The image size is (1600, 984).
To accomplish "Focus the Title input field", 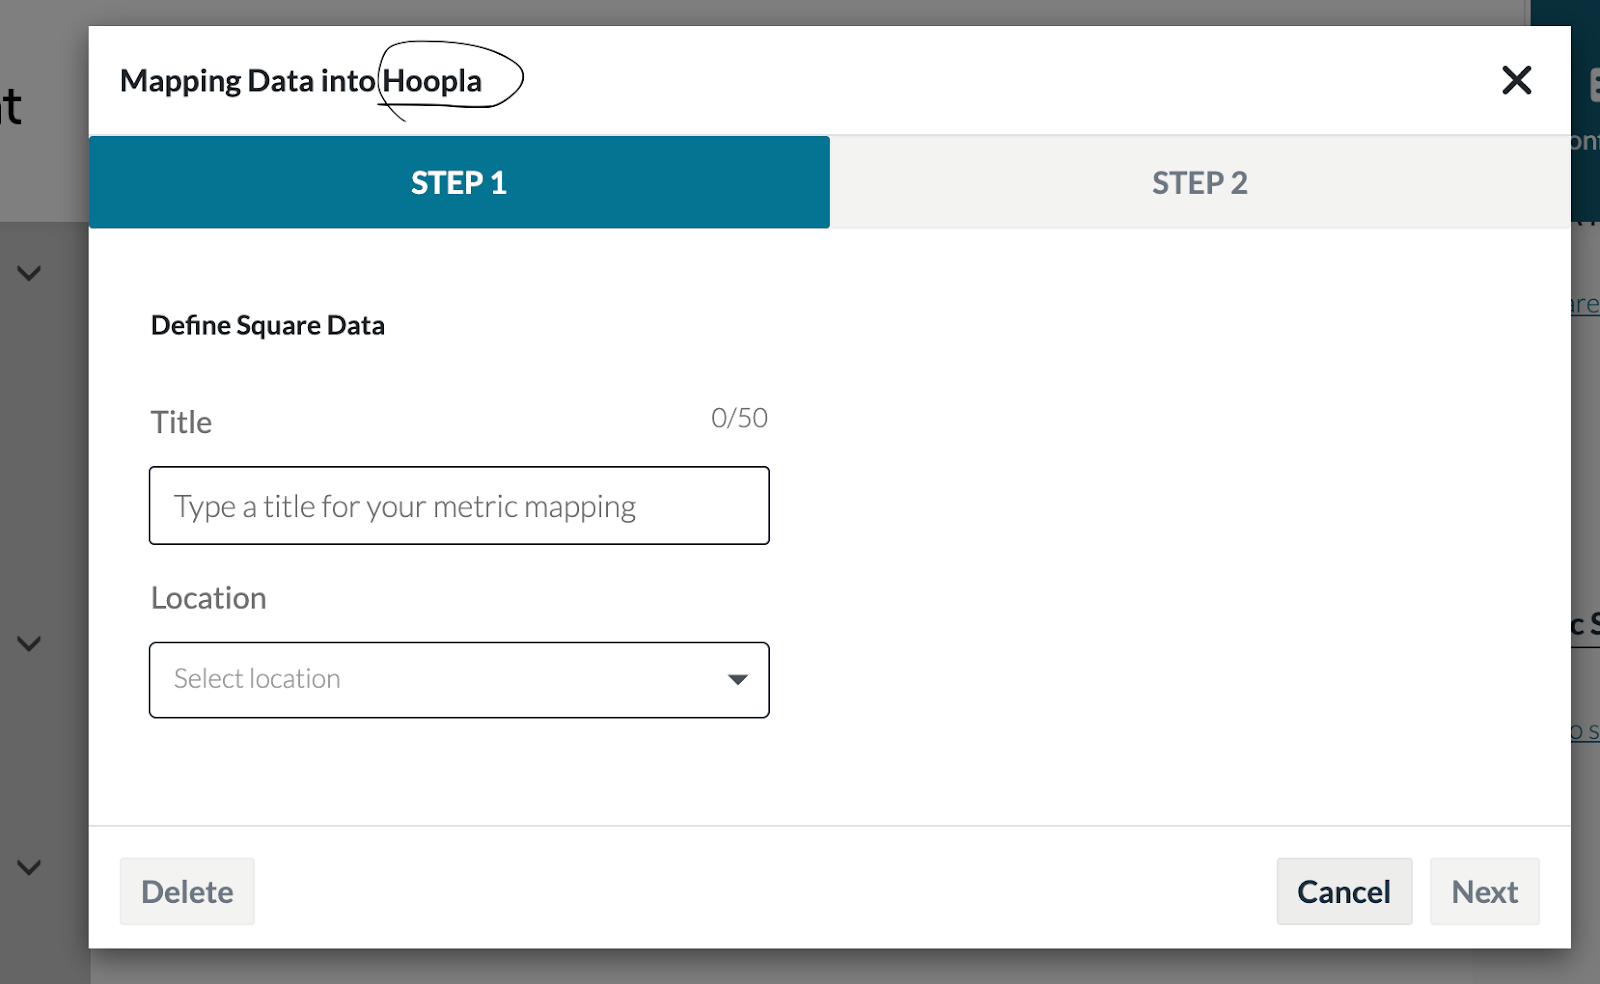I will point(459,506).
